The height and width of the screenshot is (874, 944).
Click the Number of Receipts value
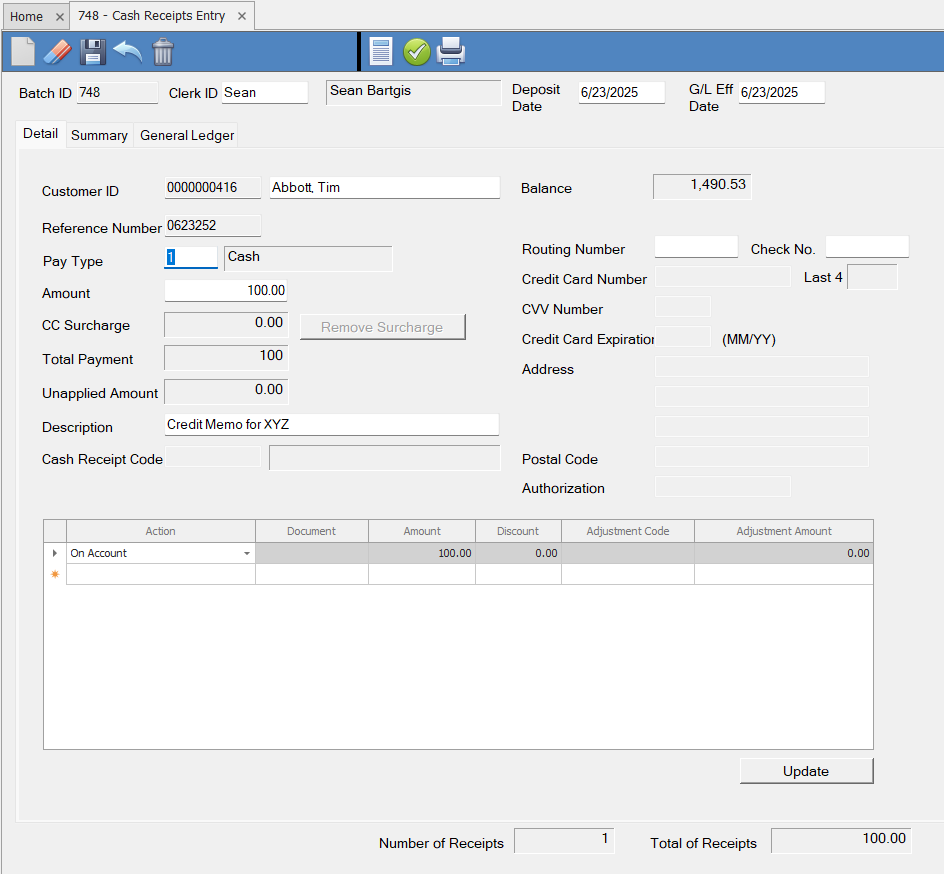(564, 840)
